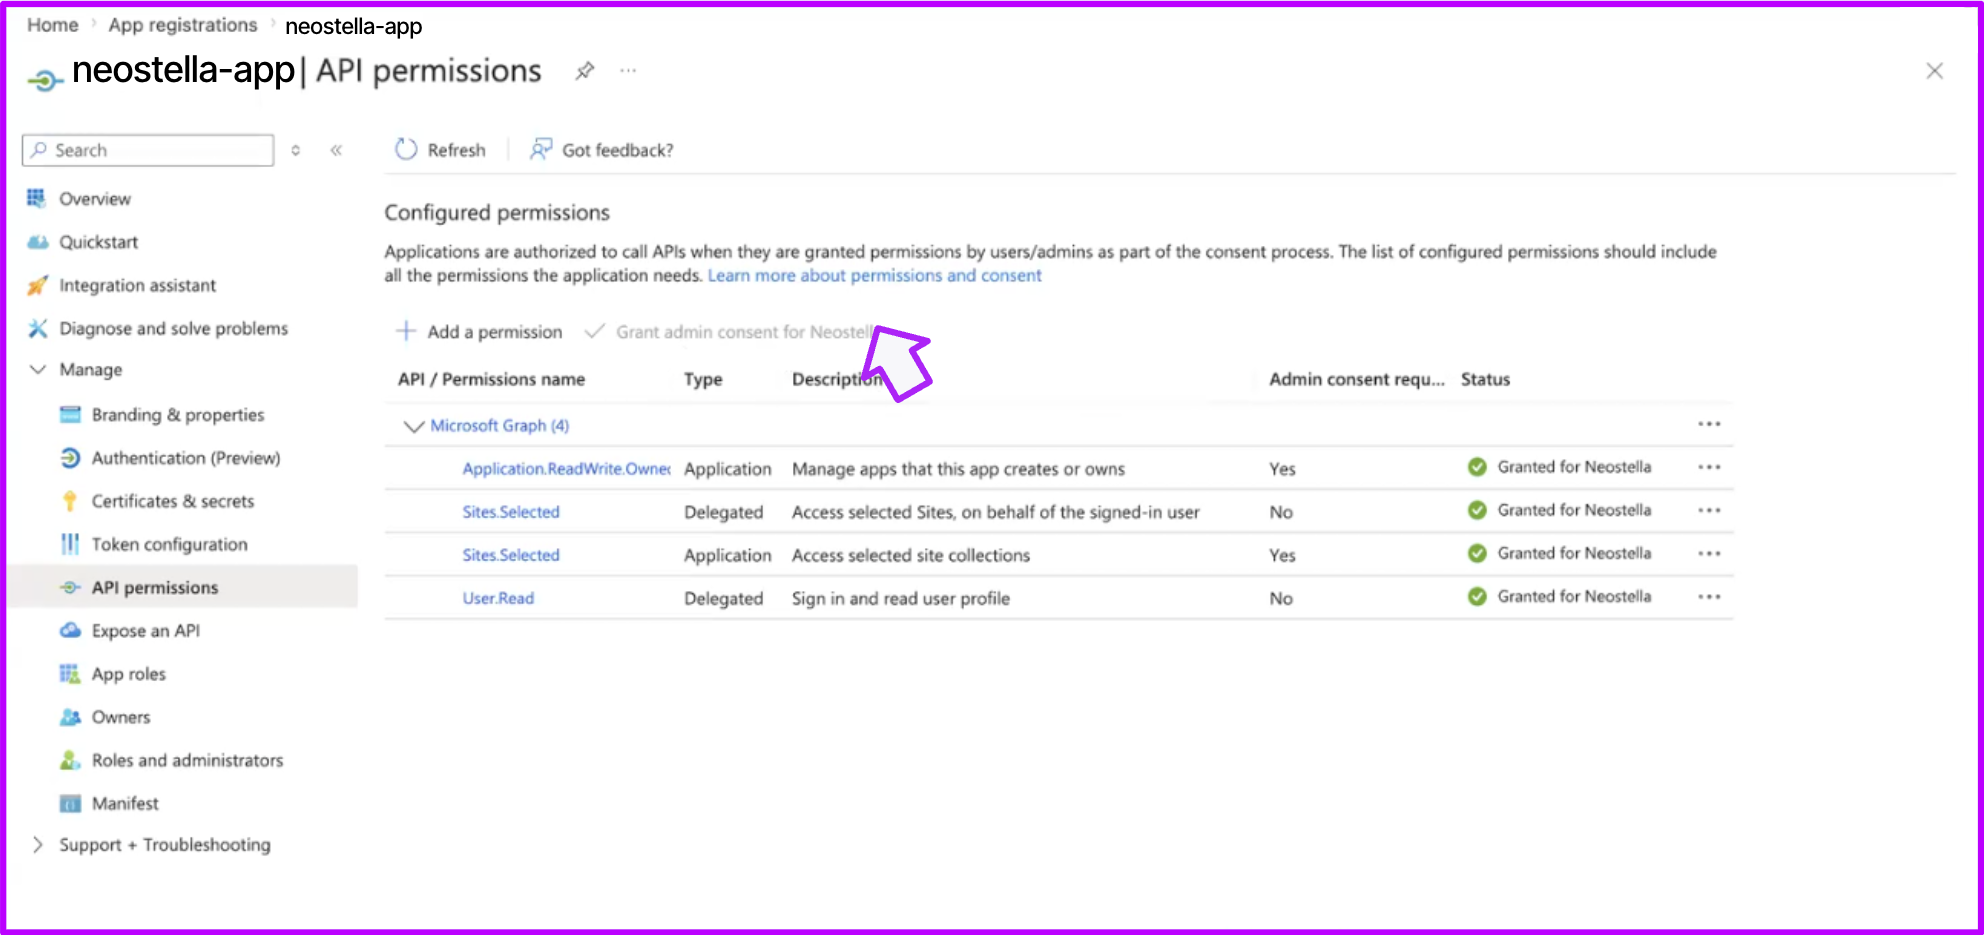
Task: Click the Token configuration bars icon
Action: (70, 544)
